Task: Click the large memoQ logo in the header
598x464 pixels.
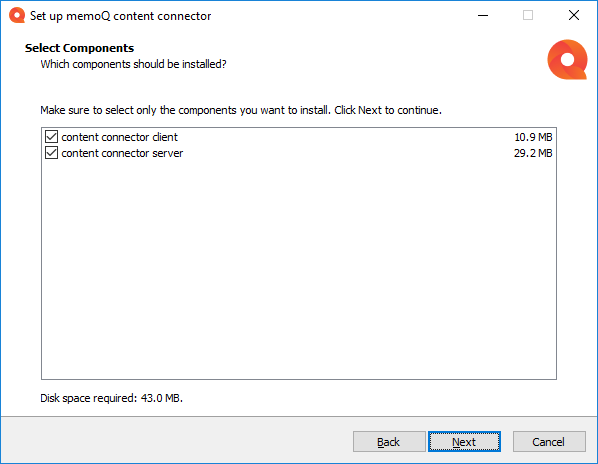Action: click(x=567, y=59)
